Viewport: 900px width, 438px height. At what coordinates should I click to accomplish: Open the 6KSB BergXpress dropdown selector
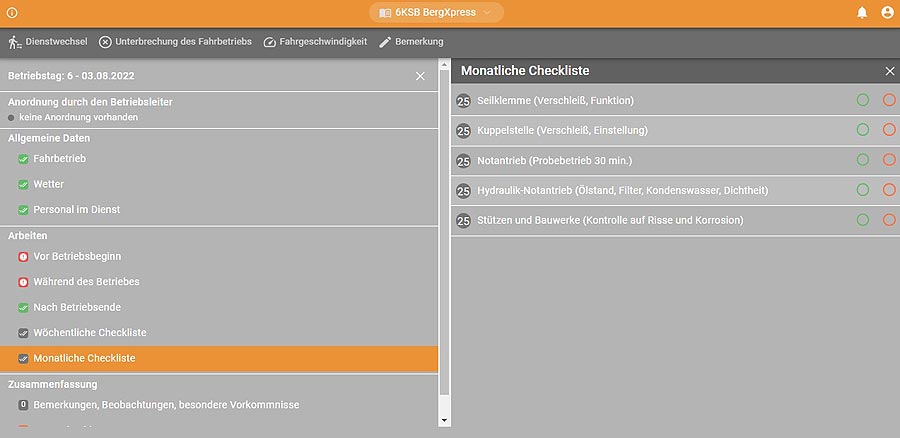coord(436,13)
